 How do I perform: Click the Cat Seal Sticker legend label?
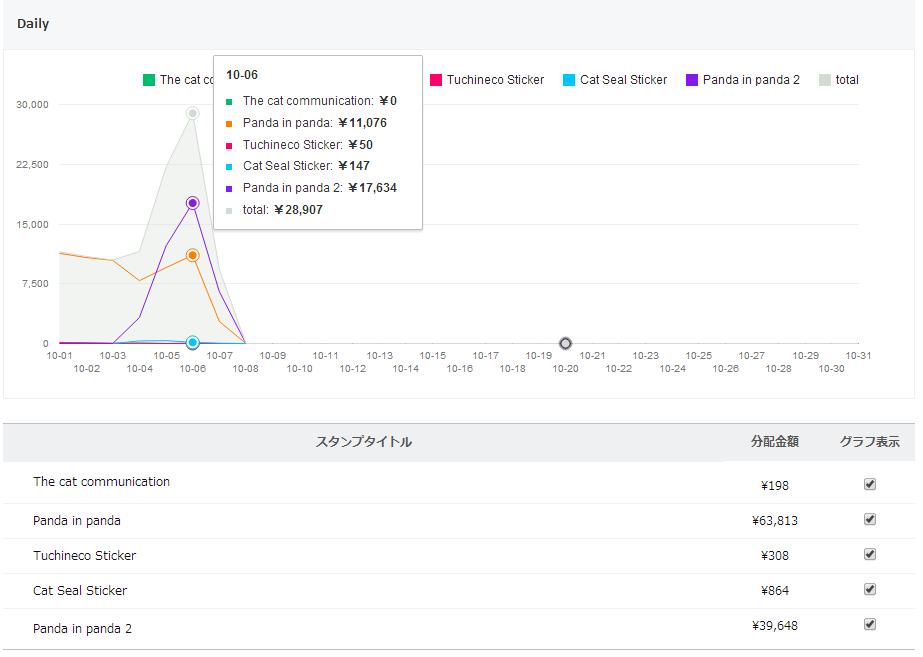[x=623, y=80]
